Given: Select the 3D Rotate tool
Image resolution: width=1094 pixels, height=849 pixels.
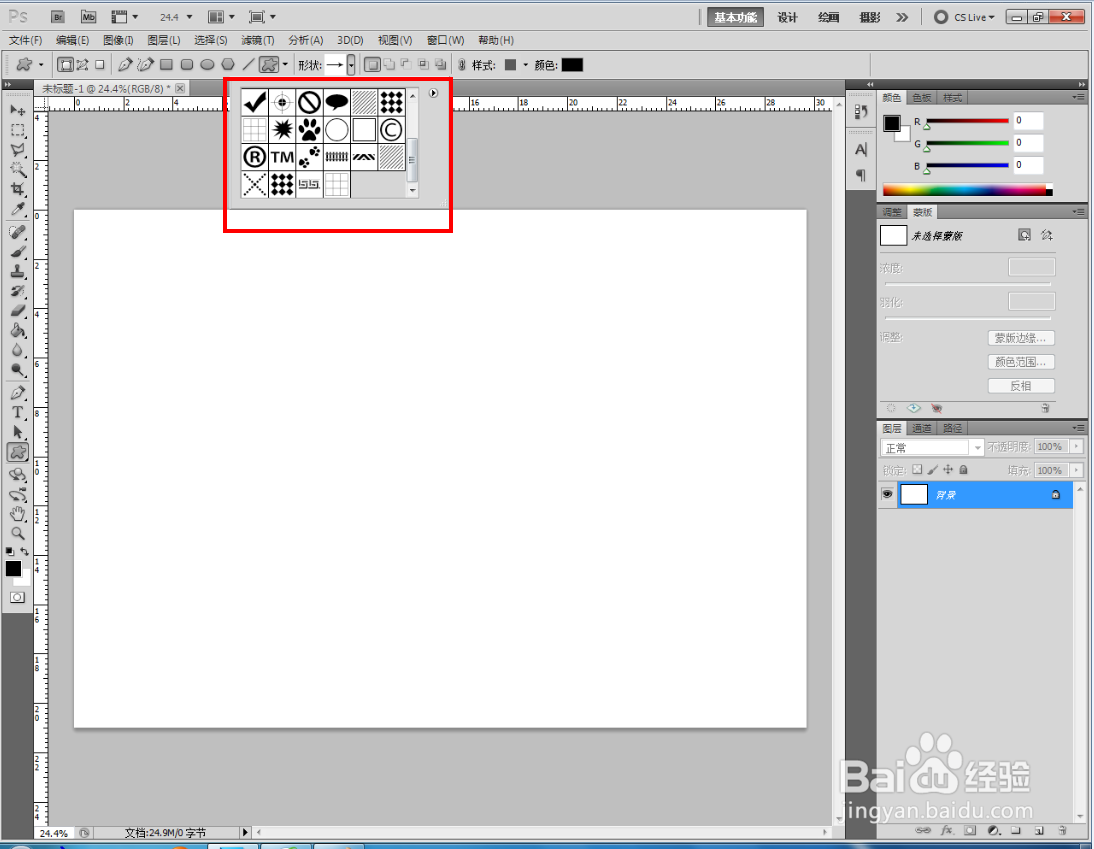Looking at the screenshot, I should pos(17,475).
